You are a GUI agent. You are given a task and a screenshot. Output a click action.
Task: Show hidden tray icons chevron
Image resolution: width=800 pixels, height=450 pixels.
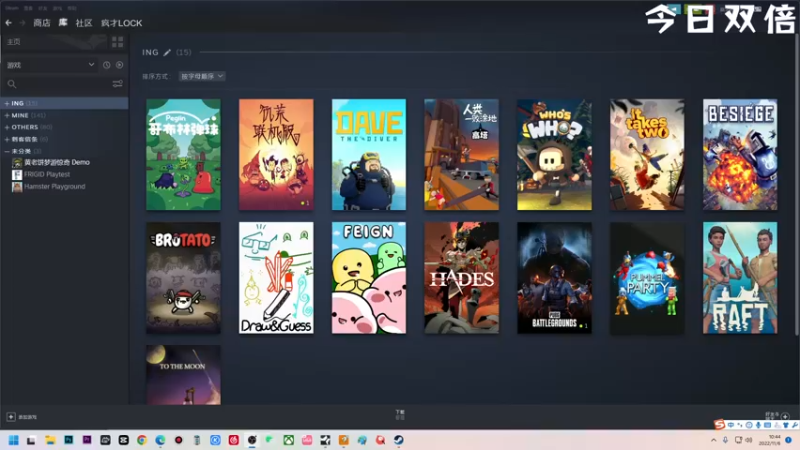coord(713,440)
